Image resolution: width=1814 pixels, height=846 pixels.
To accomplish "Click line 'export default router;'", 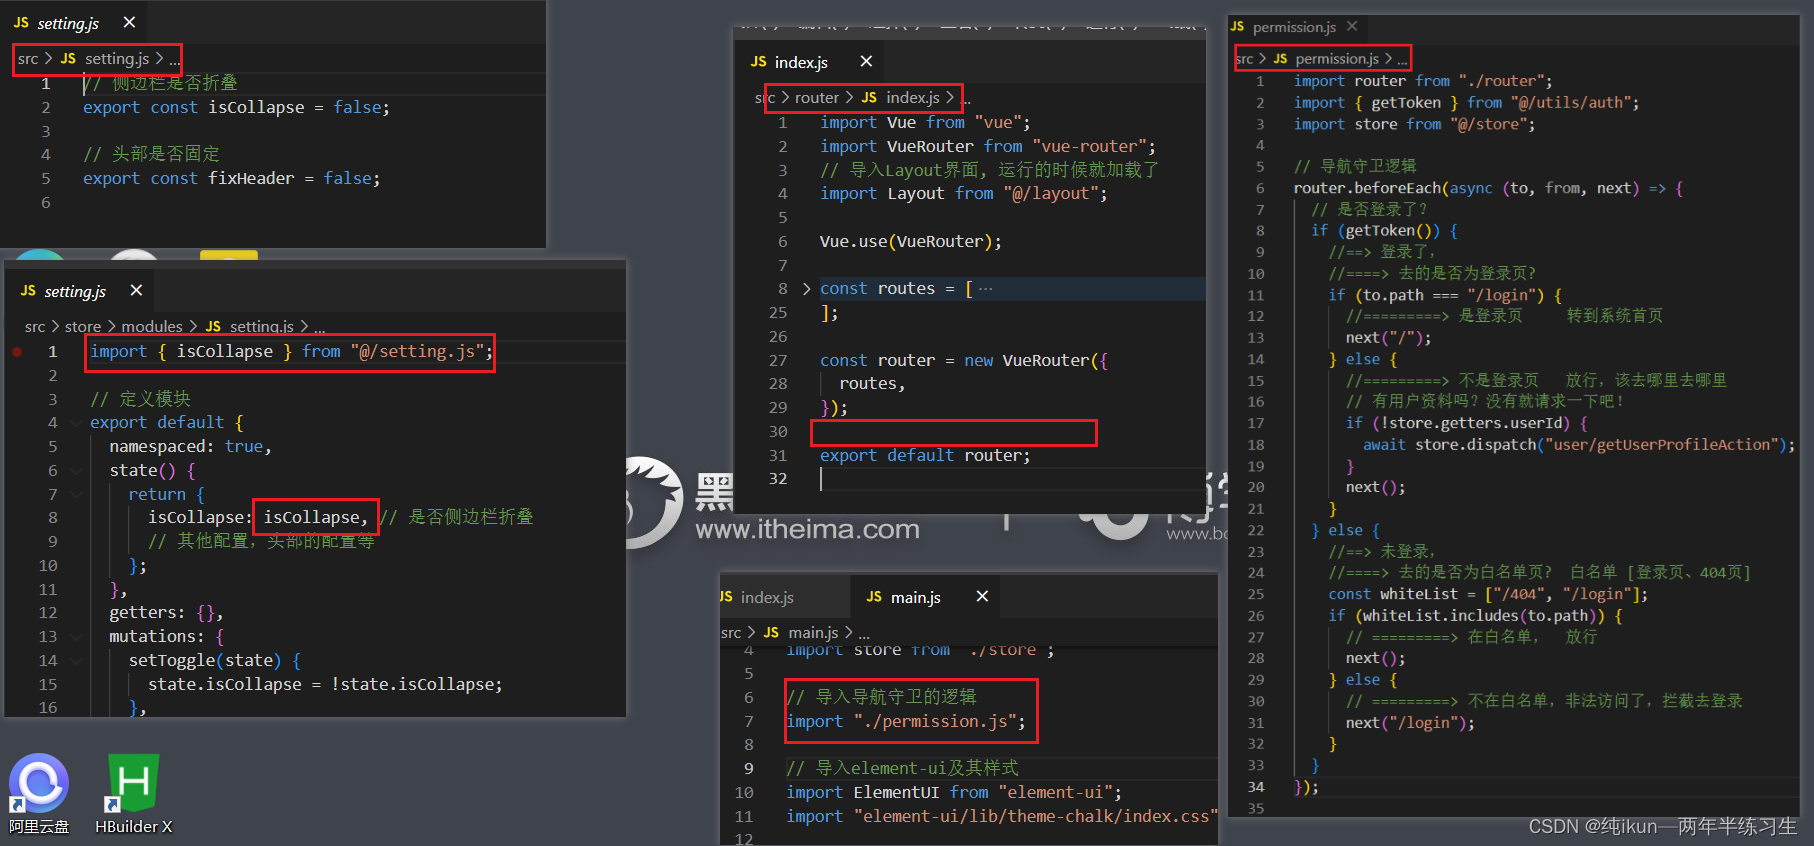I will 925,455.
